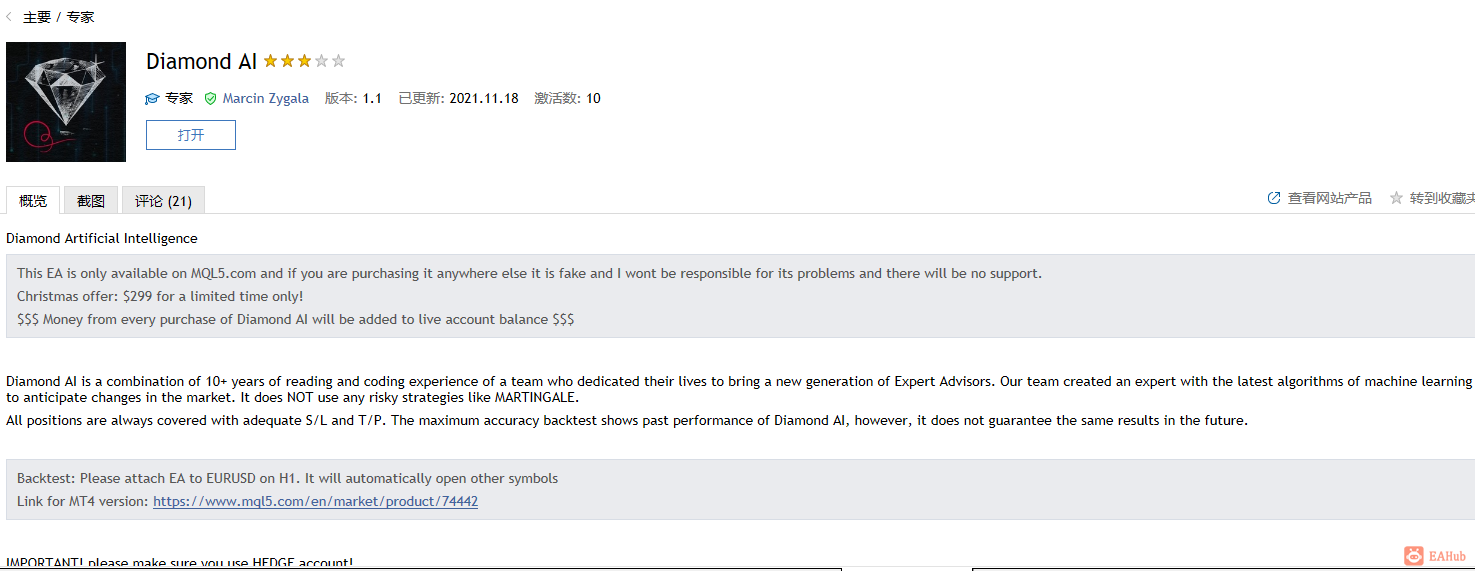Viewport: 1475px width, 571px height.
Task: Click the star favorites icon
Action: 1396,198
